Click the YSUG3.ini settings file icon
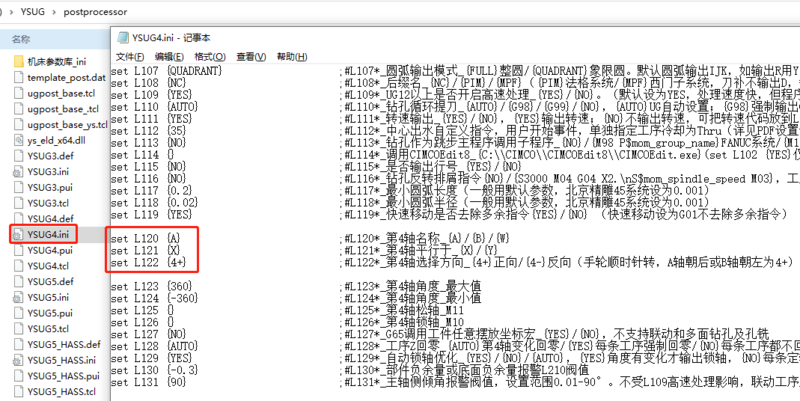Image resolution: width=800 pixels, height=401 pixels. point(18,171)
